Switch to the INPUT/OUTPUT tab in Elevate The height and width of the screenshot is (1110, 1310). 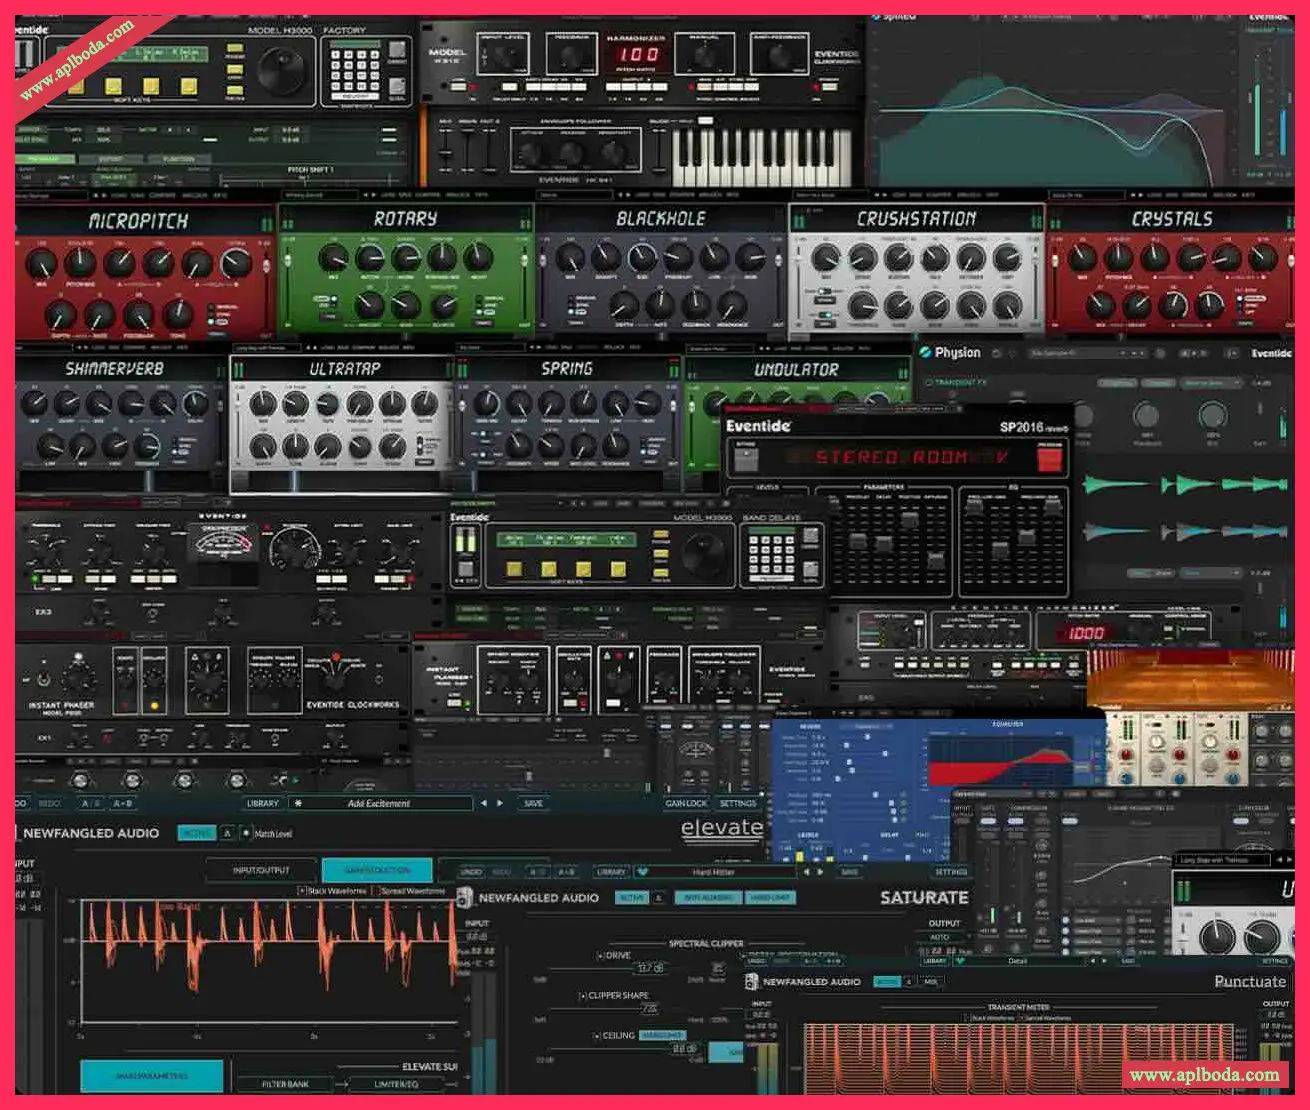[261, 870]
